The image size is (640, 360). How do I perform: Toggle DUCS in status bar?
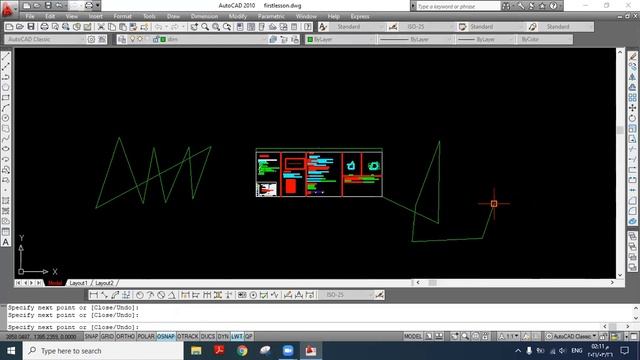click(208, 336)
